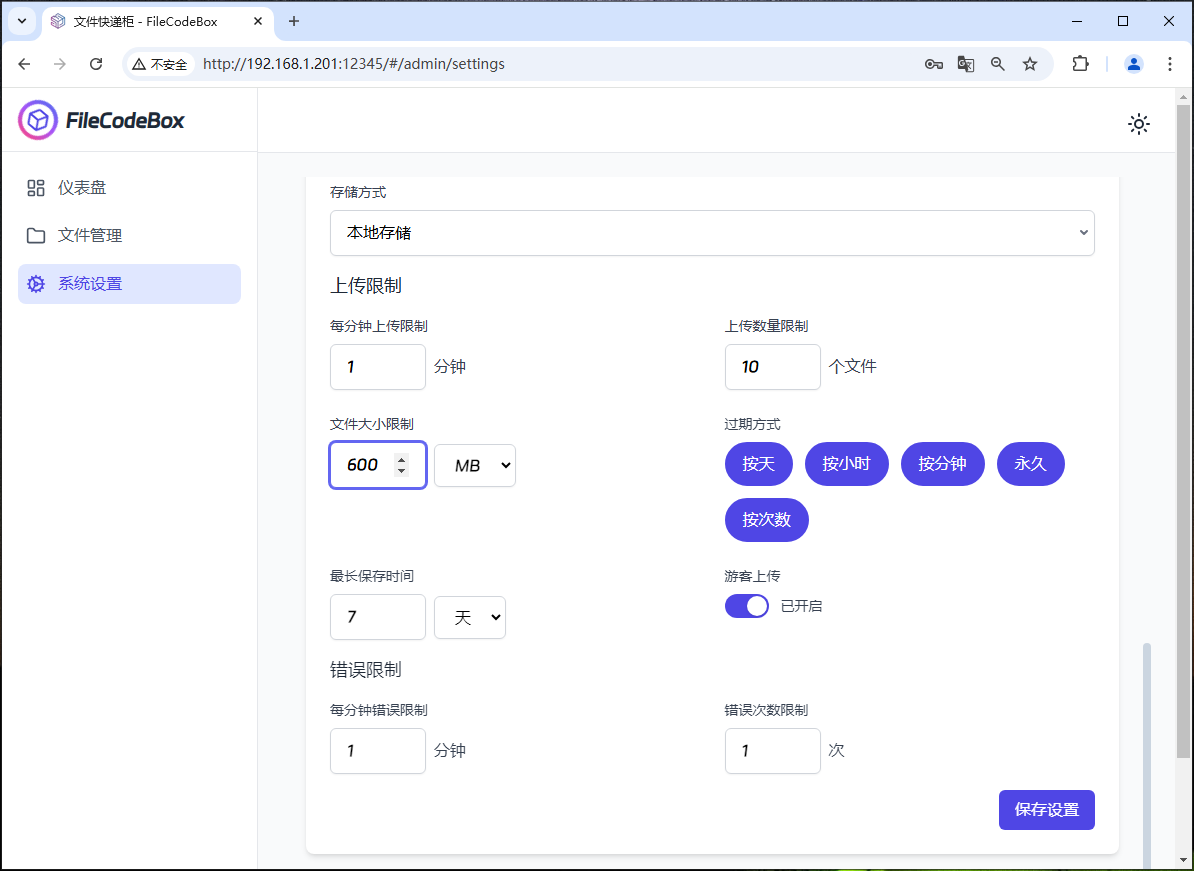Open the browser extensions puzzle icon
The width and height of the screenshot is (1194, 871).
click(x=1080, y=63)
